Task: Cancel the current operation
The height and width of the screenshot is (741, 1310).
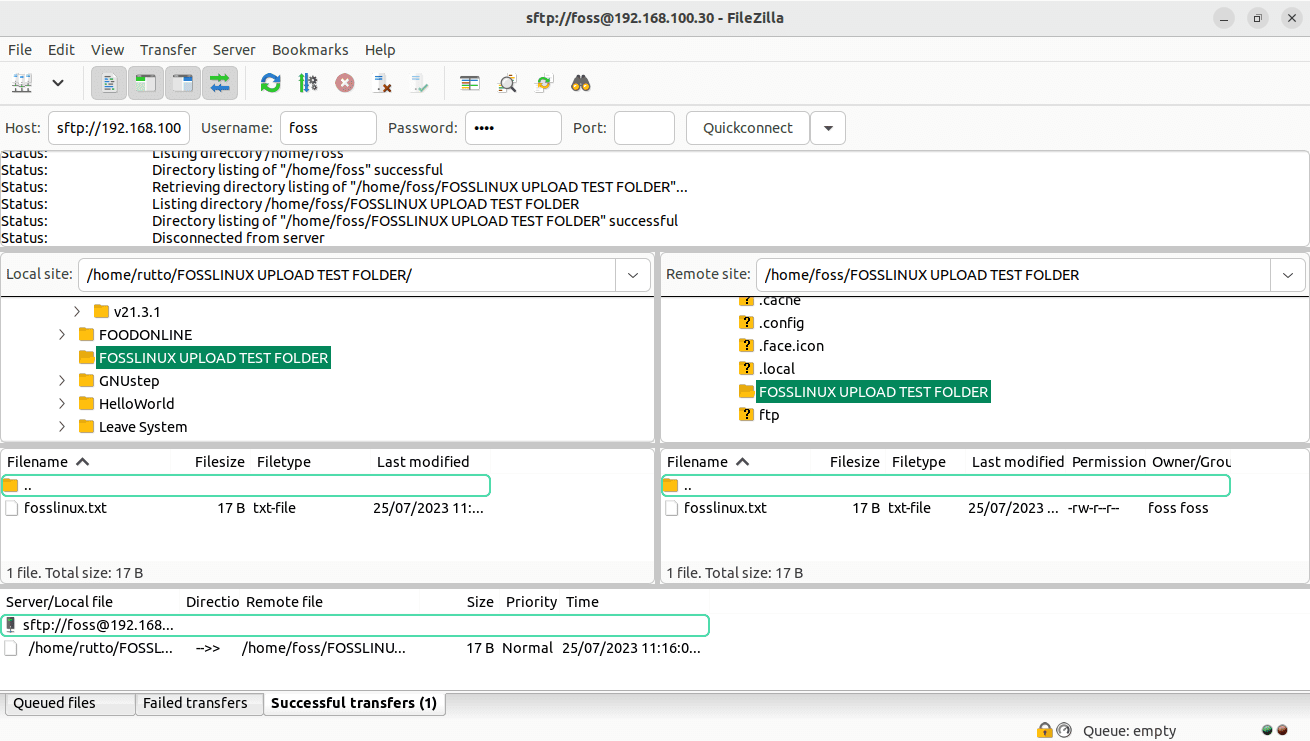Action: click(x=345, y=83)
